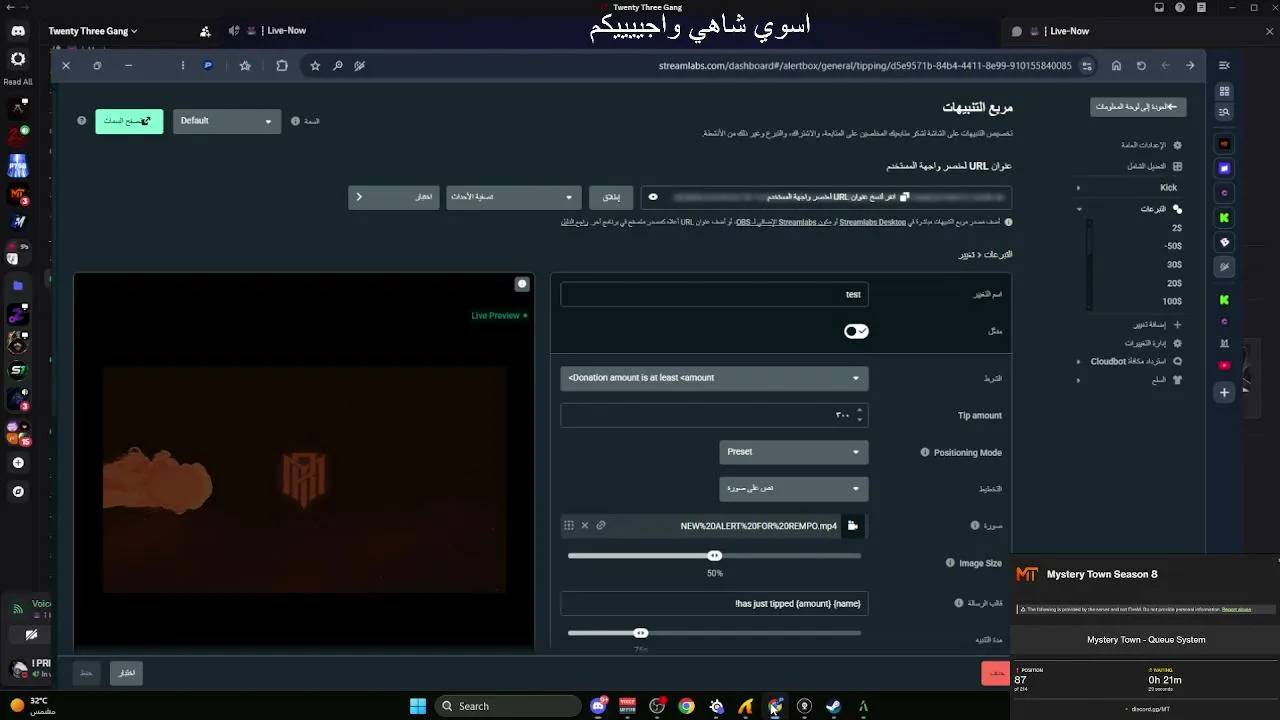Click the variation name field containing test
Viewport: 1280px width, 720px height.
pyautogui.click(x=714, y=294)
